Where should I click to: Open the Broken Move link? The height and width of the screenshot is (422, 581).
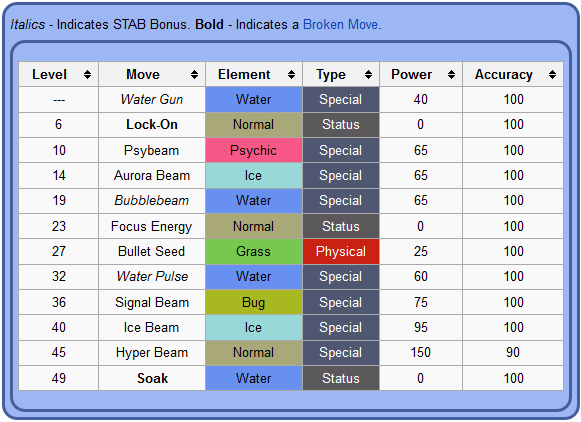pos(341,24)
